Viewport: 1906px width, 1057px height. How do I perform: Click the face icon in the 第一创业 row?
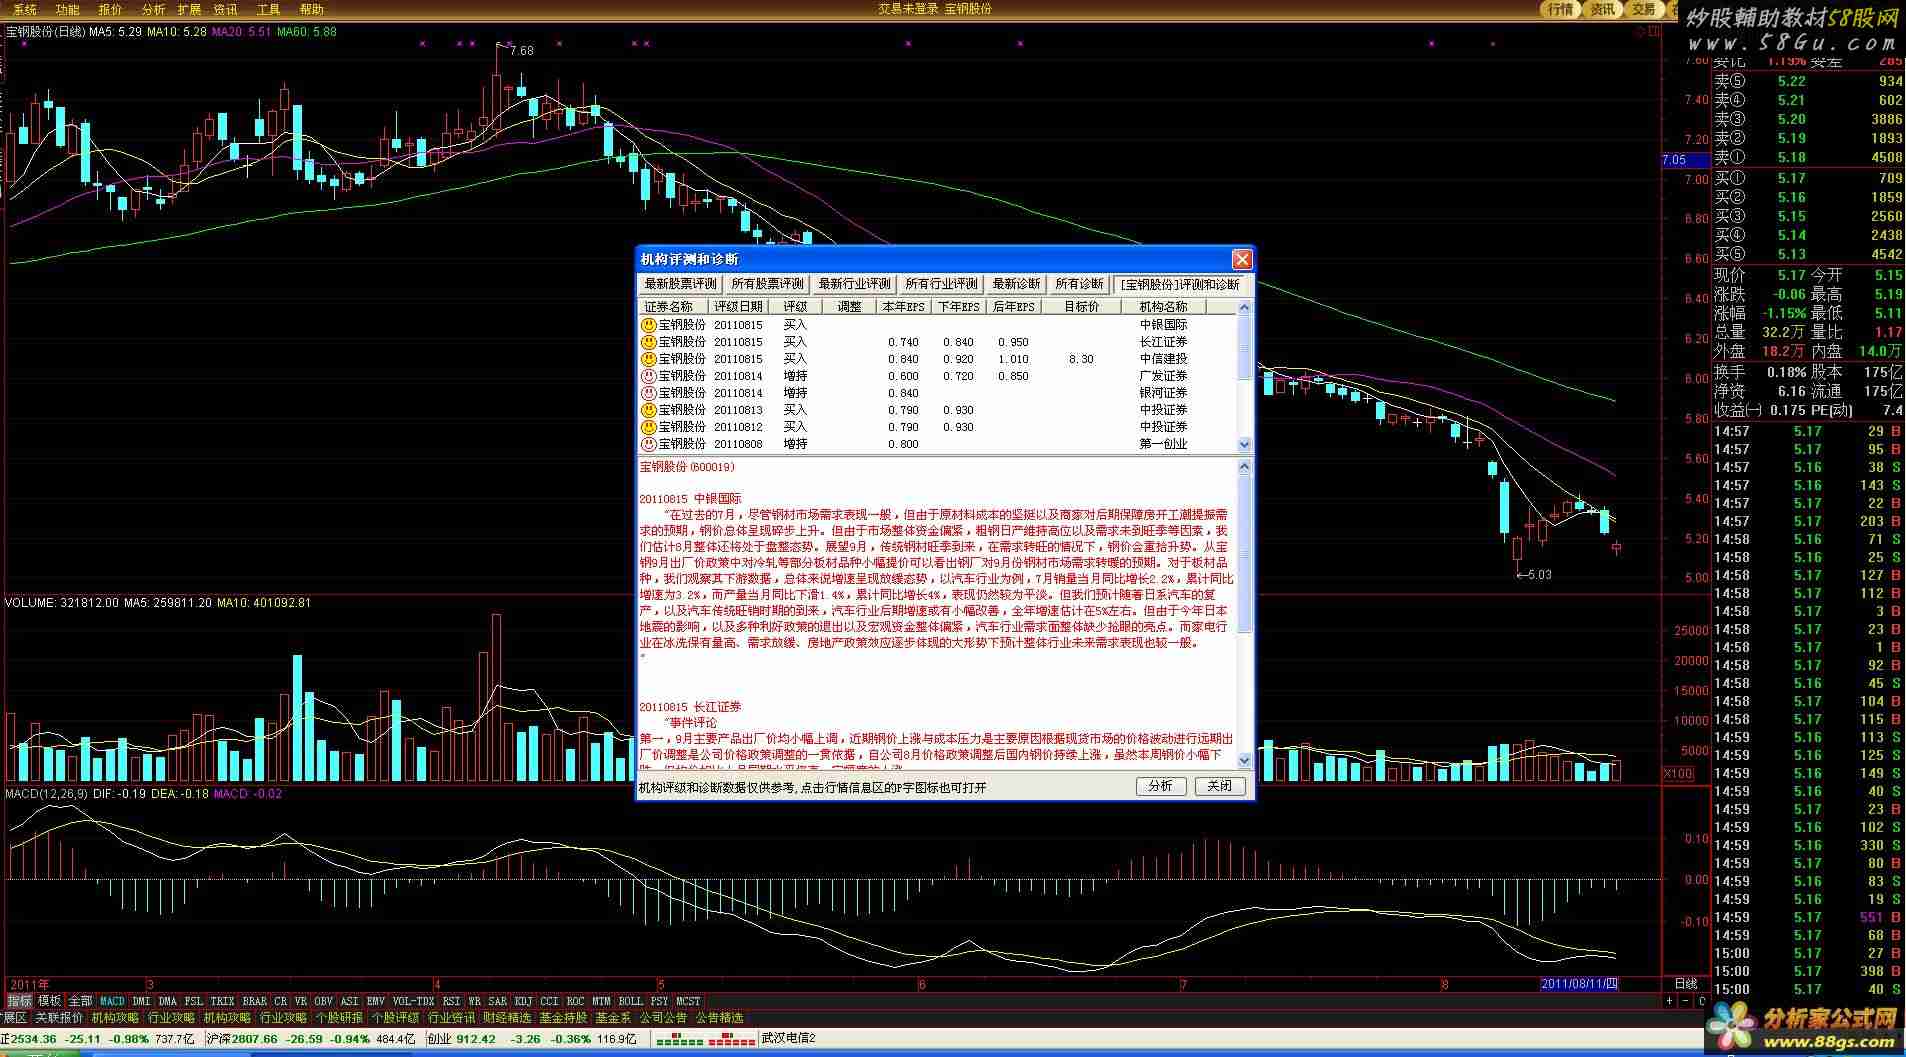pyautogui.click(x=649, y=444)
